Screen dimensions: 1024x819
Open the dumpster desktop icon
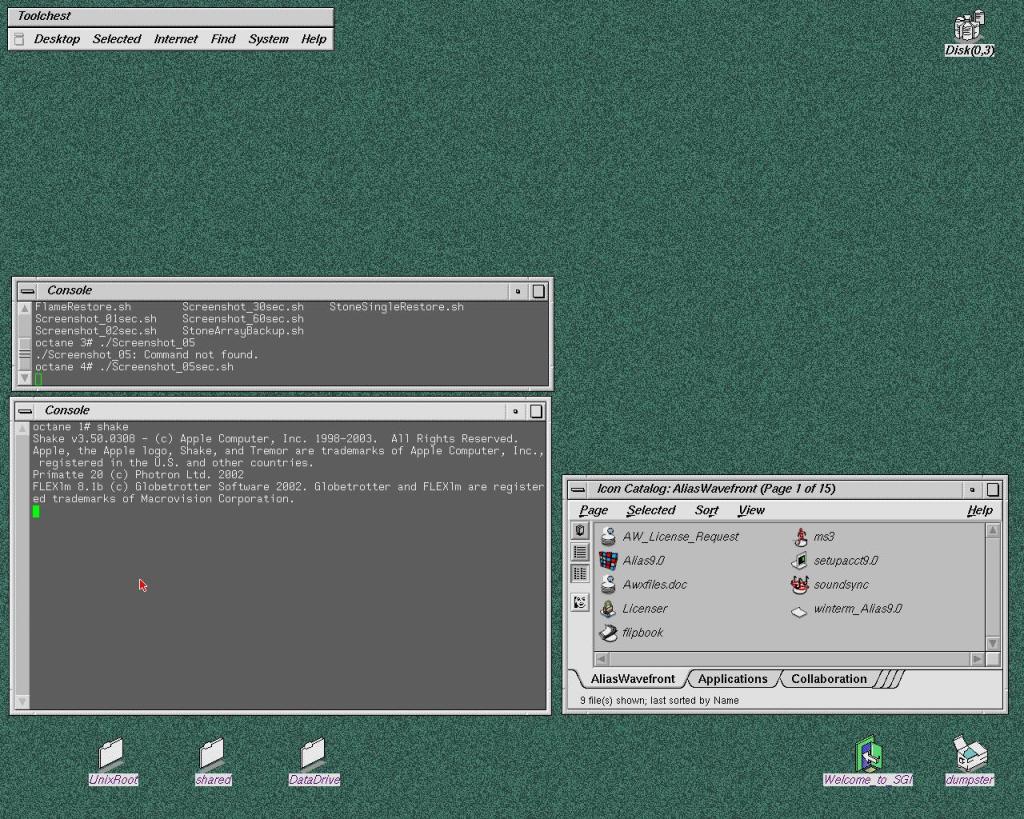(x=969, y=755)
